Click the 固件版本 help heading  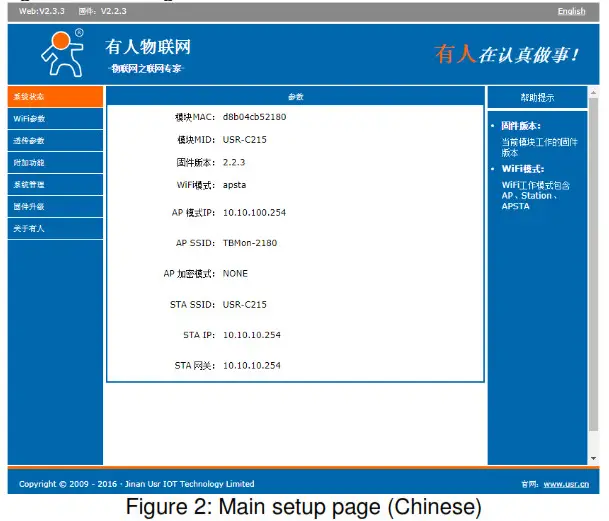[x=520, y=126]
